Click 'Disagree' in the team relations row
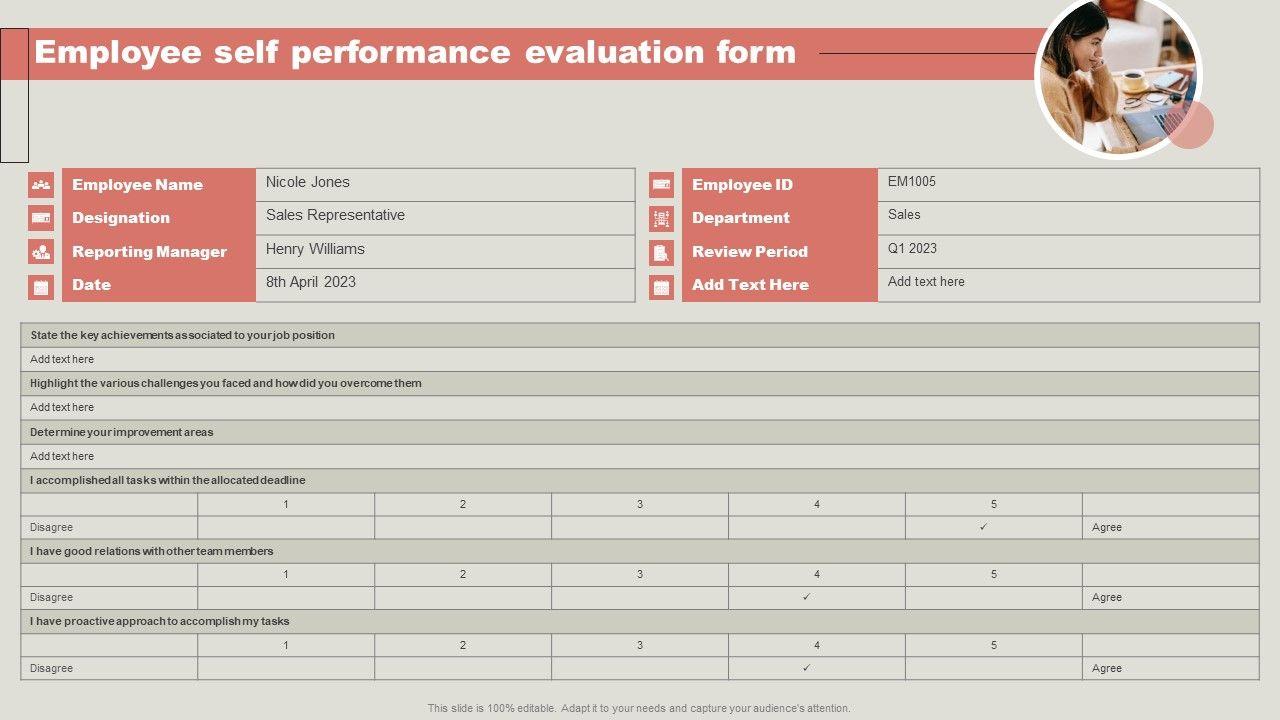This screenshot has width=1280, height=720. [51, 597]
